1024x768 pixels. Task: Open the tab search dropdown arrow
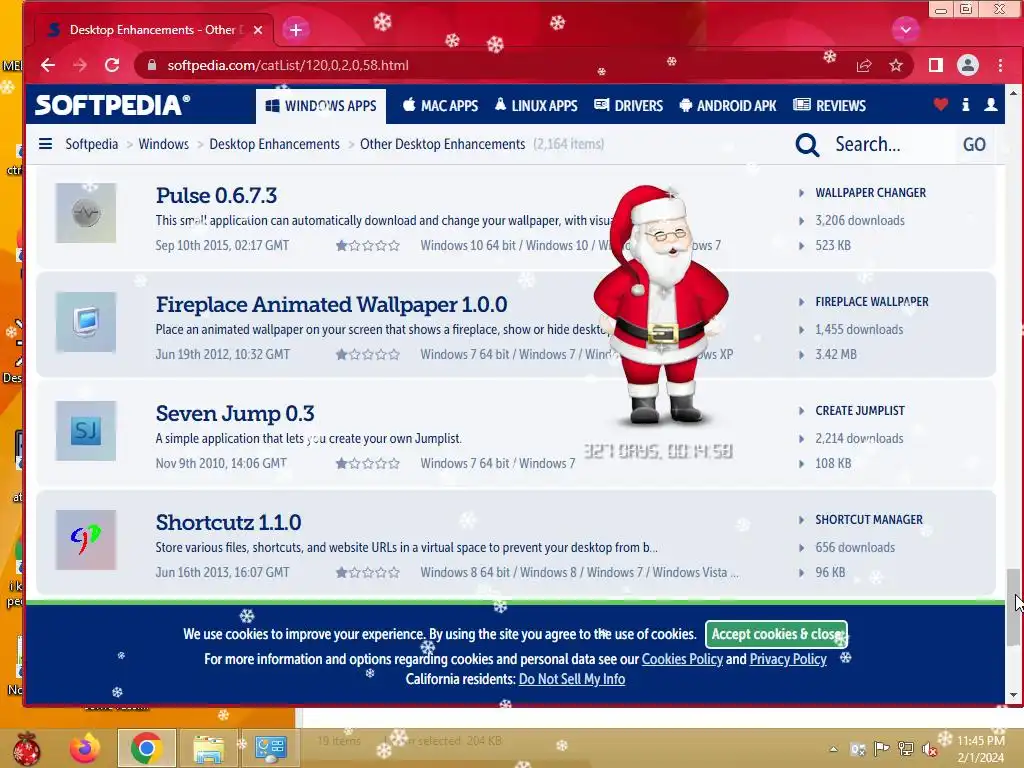906,29
